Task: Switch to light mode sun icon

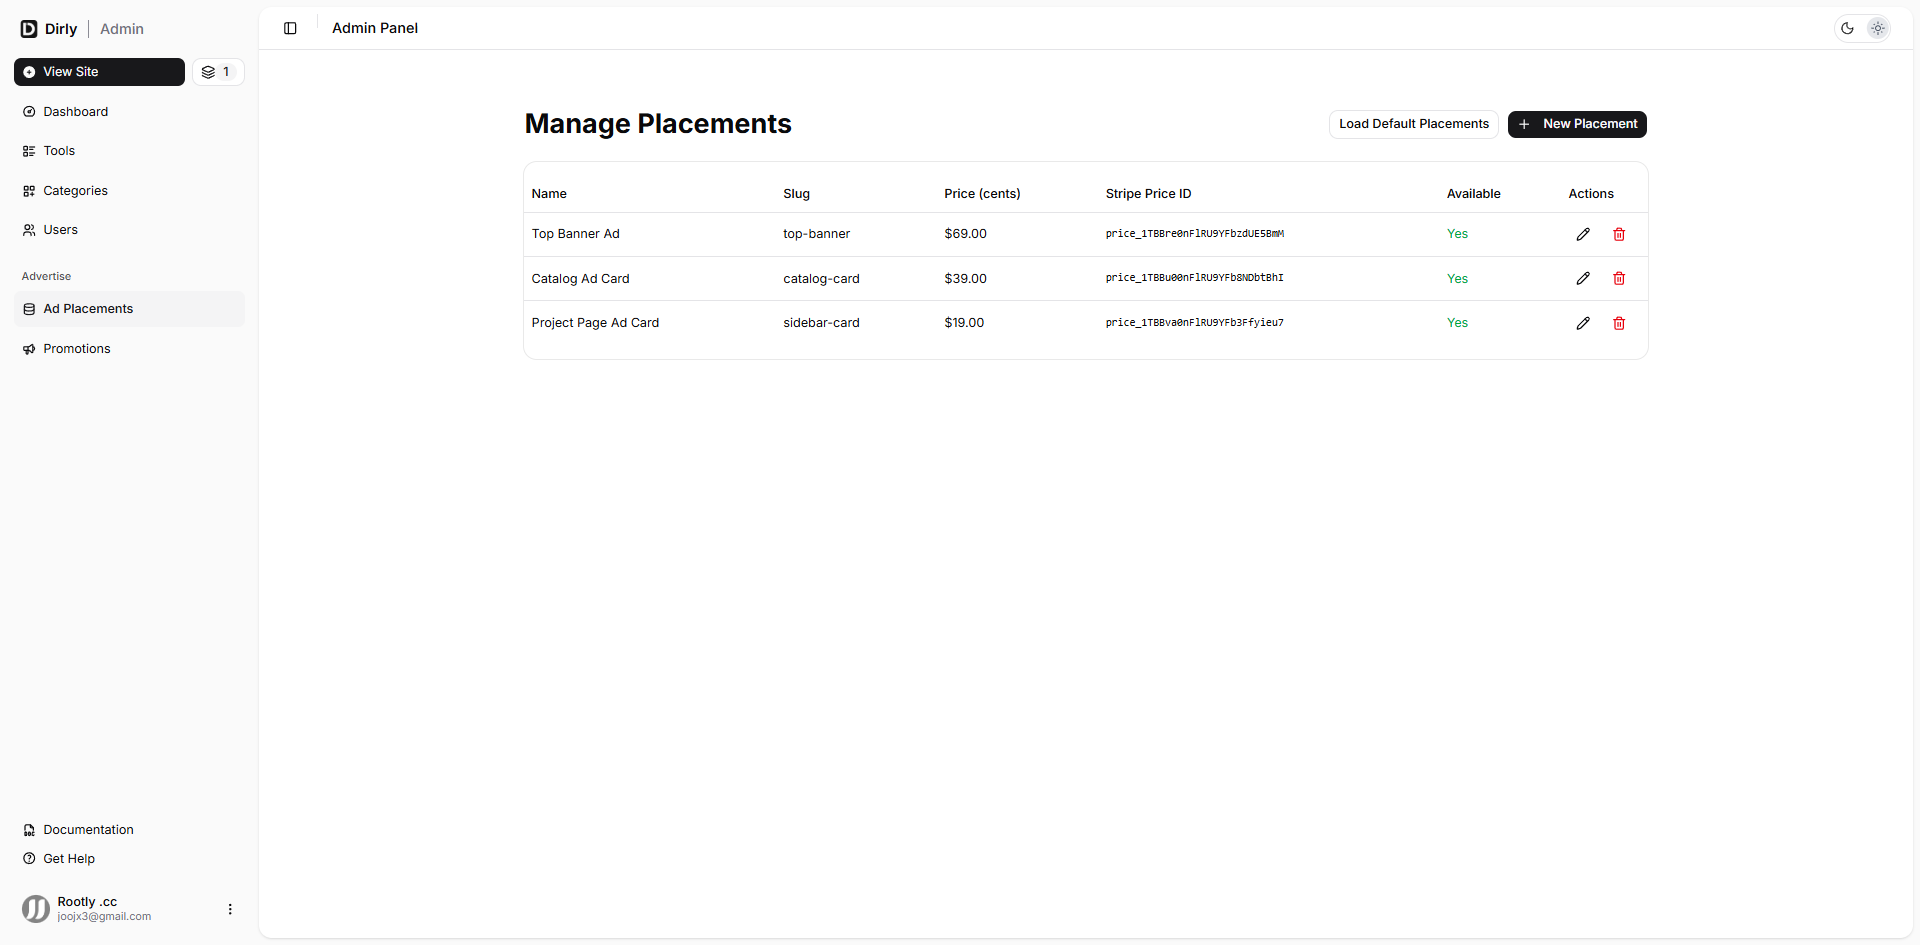Action: (1877, 28)
